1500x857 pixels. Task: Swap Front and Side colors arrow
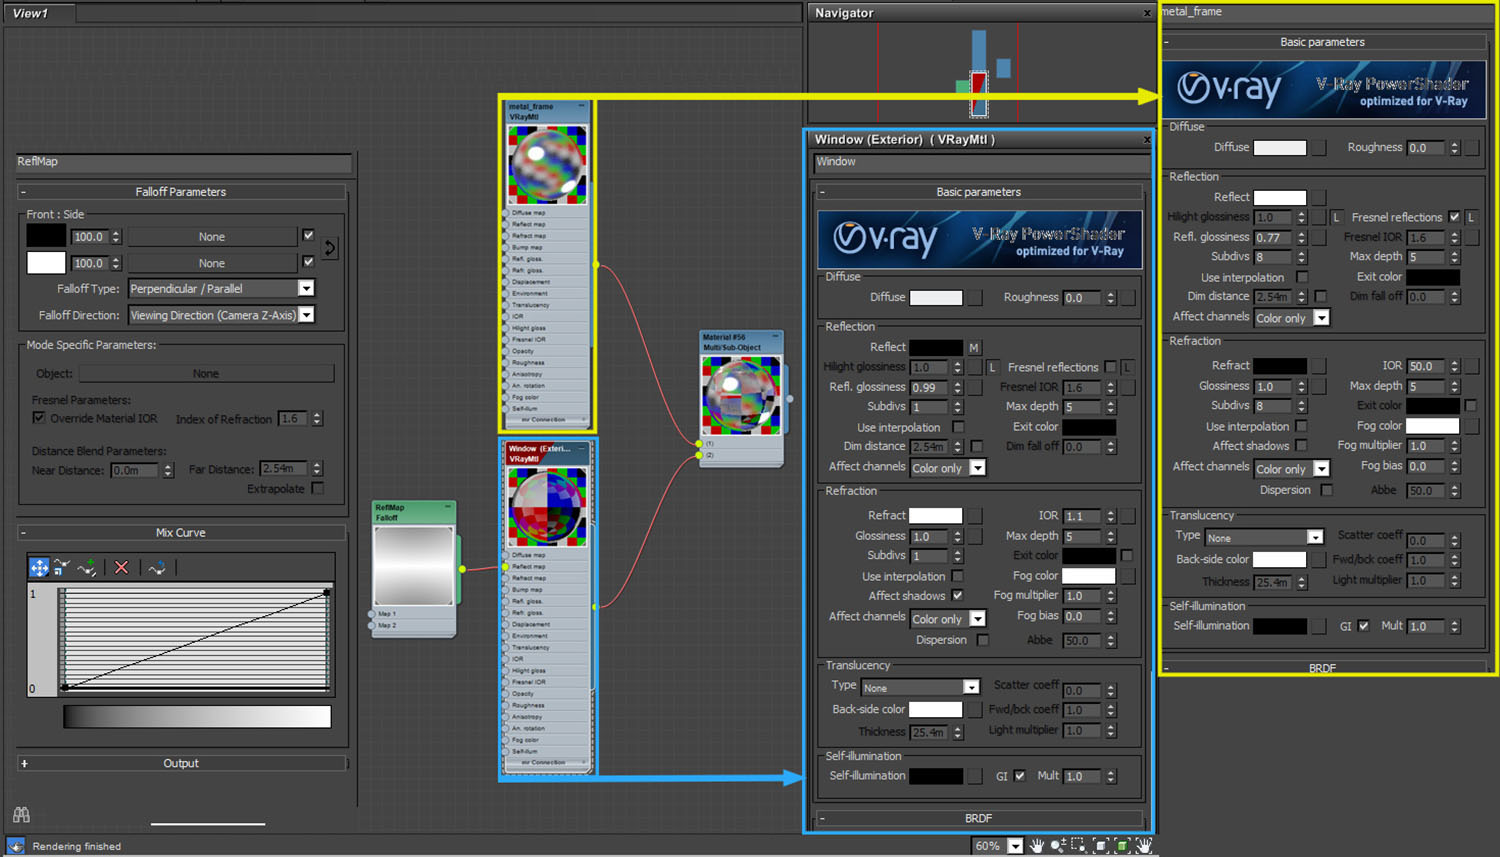pos(330,248)
